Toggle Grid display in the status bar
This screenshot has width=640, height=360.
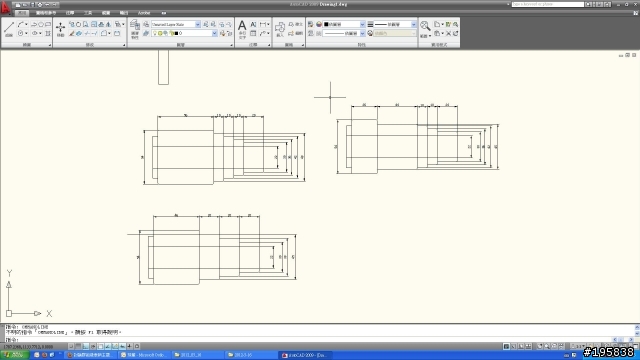pyautogui.click(x=78, y=346)
